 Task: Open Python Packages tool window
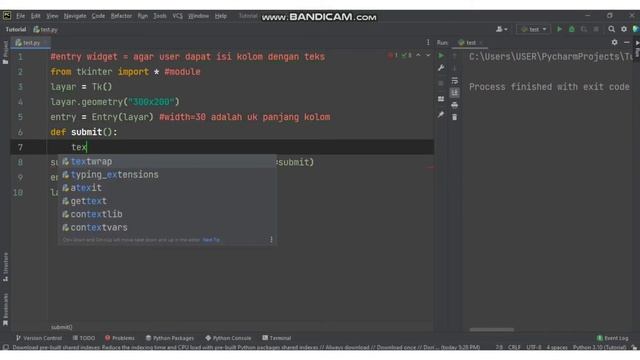click(x=169, y=338)
